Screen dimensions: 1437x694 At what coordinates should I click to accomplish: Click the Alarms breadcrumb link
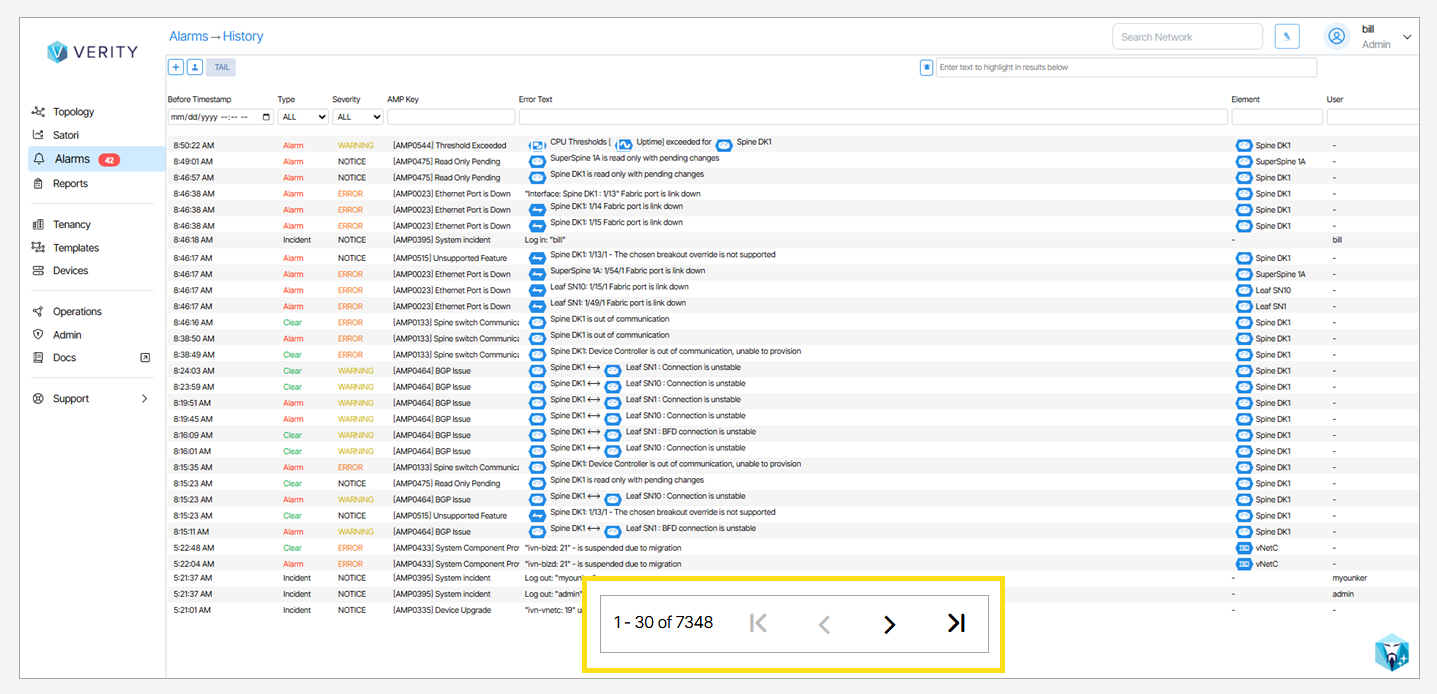188,36
